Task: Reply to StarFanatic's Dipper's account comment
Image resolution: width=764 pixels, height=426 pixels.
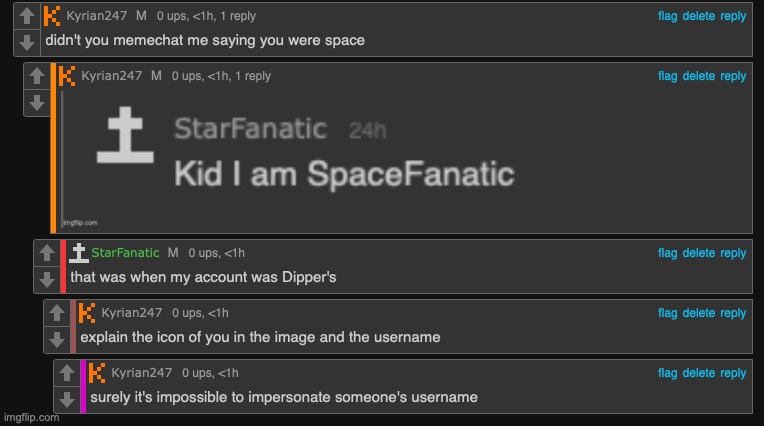Action: [733, 253]
